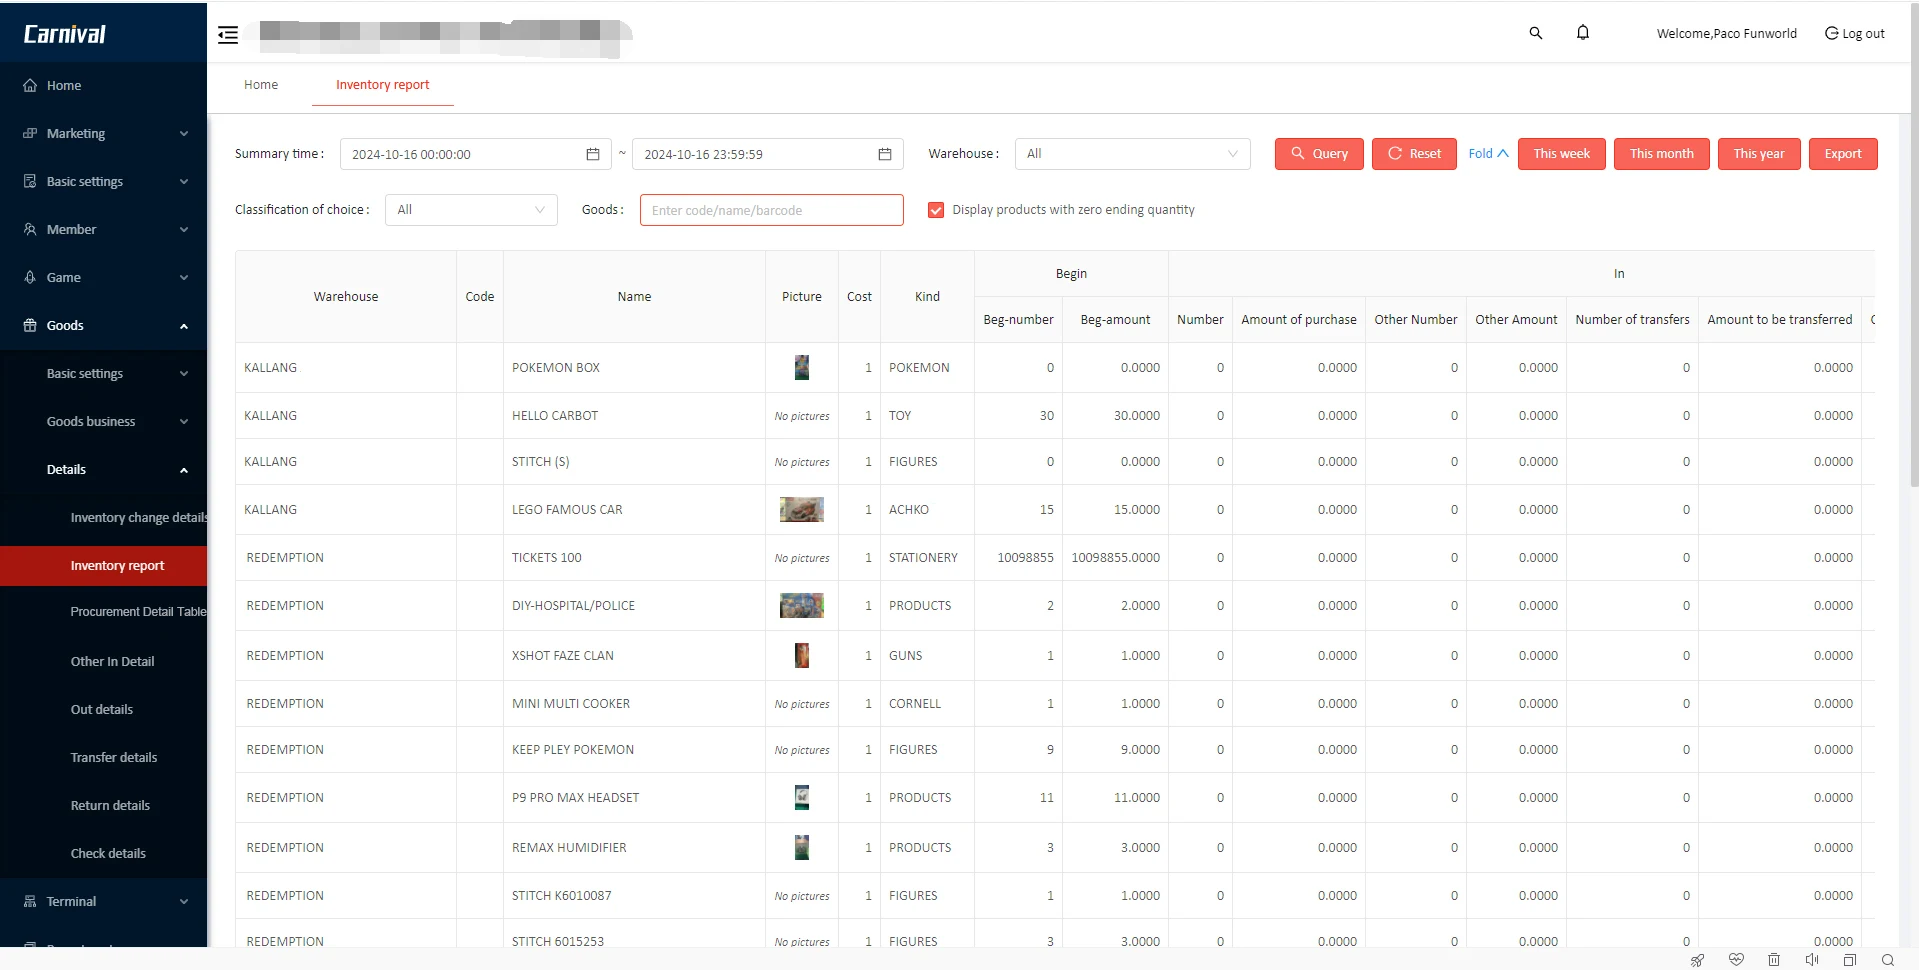Select the Home icon in the sidebar
The height and width of the screenshot is (970, 1919).
(x=30, y=85)
